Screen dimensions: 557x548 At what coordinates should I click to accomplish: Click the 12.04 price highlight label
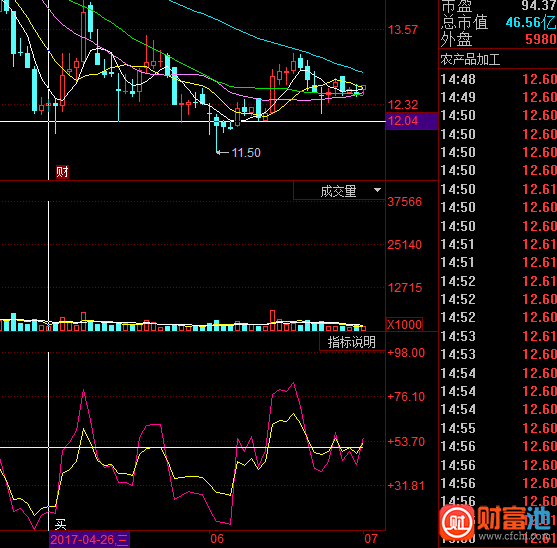(412, 121)
